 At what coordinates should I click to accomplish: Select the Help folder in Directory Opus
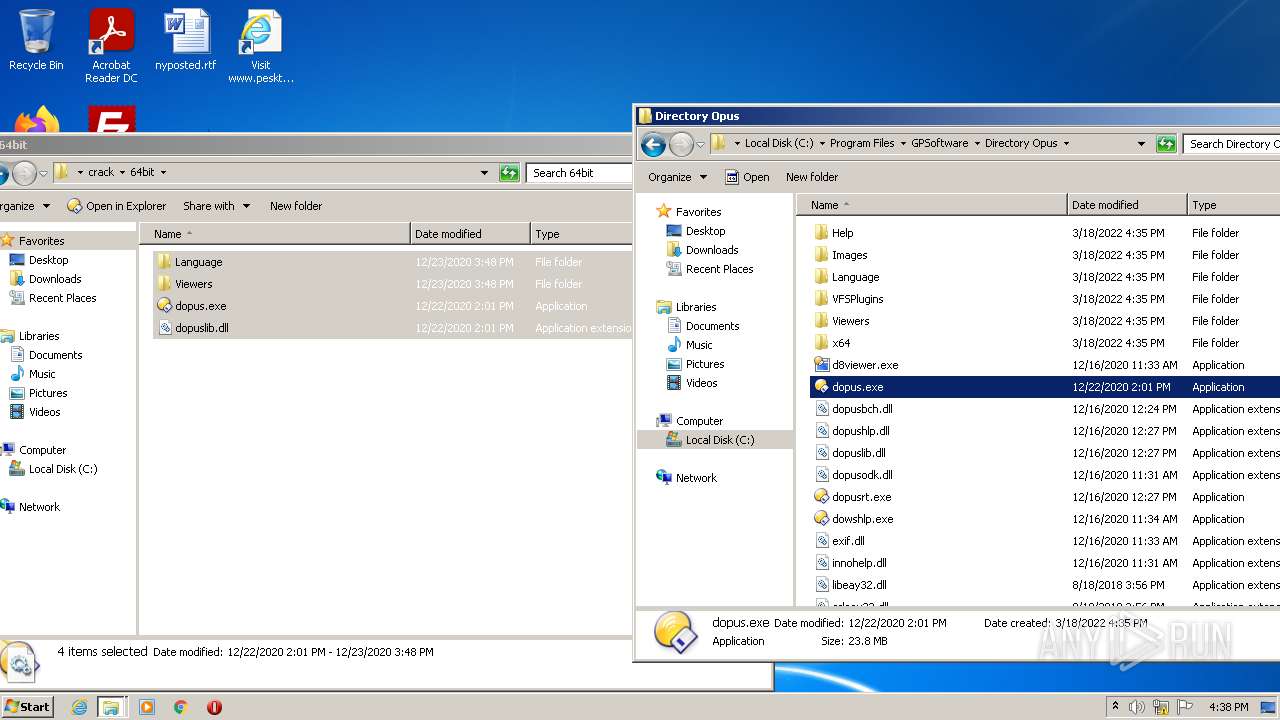842,233
